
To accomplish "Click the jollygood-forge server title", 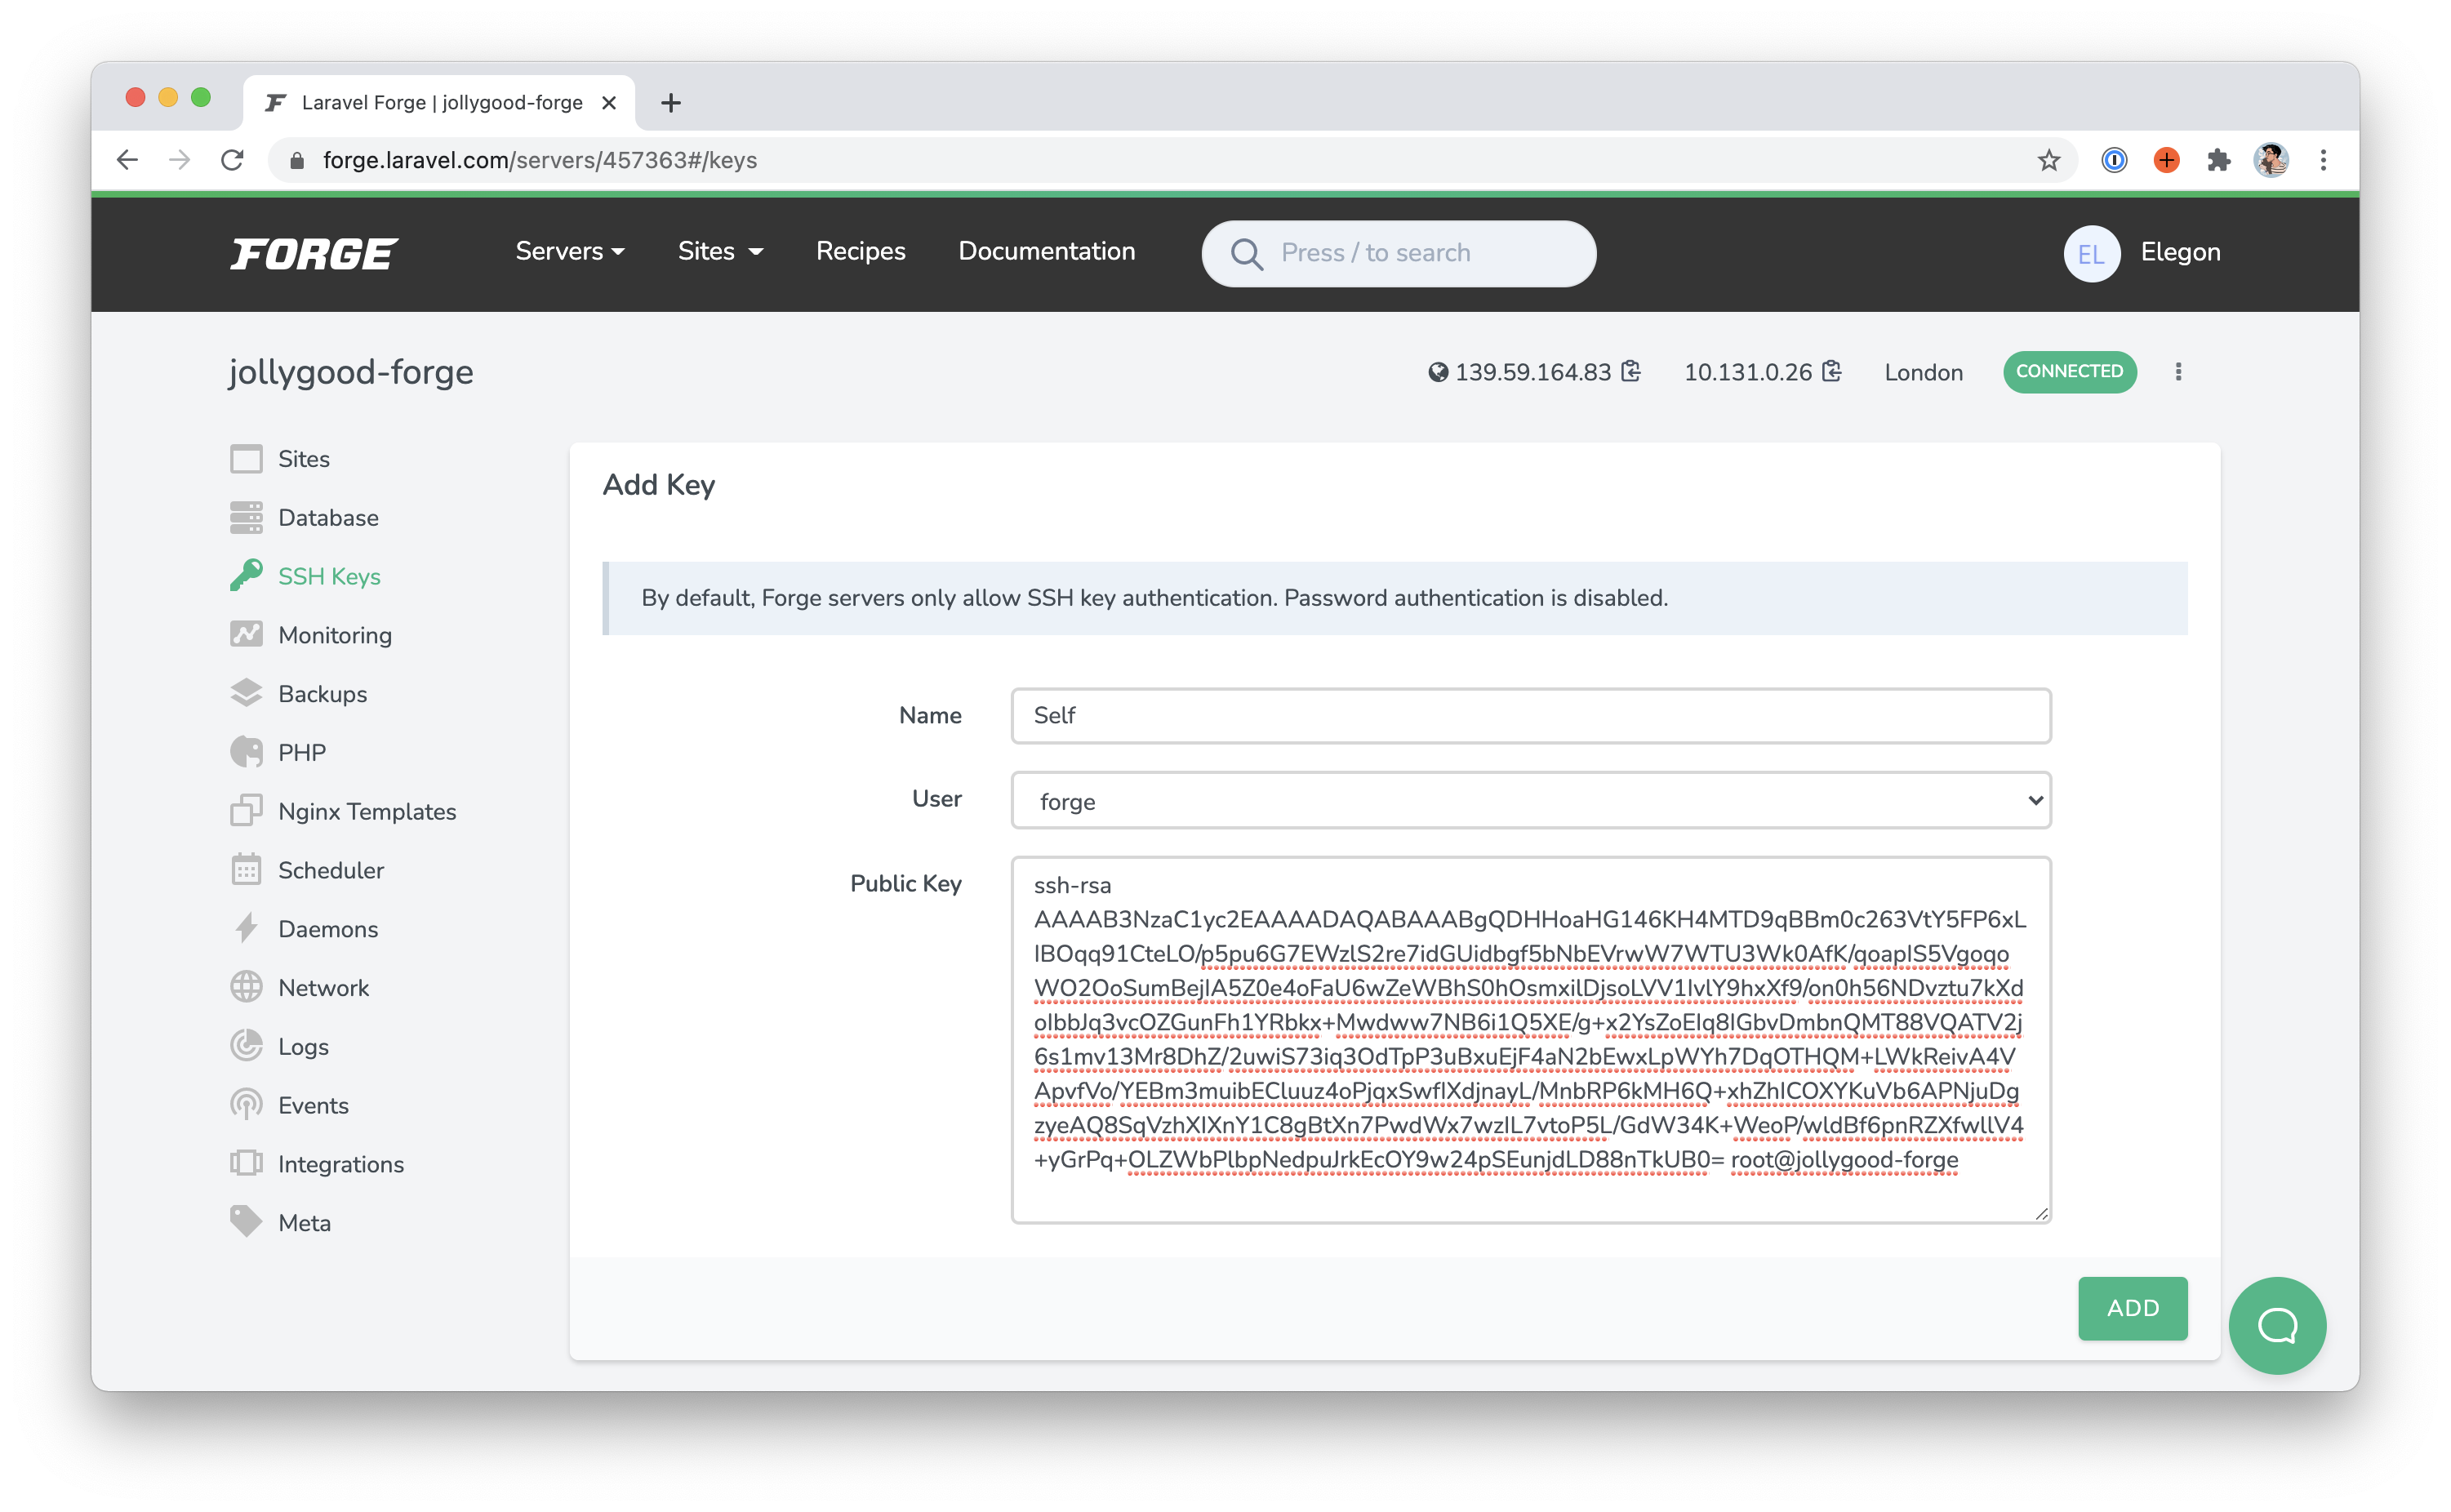I will tap(351, 372).
